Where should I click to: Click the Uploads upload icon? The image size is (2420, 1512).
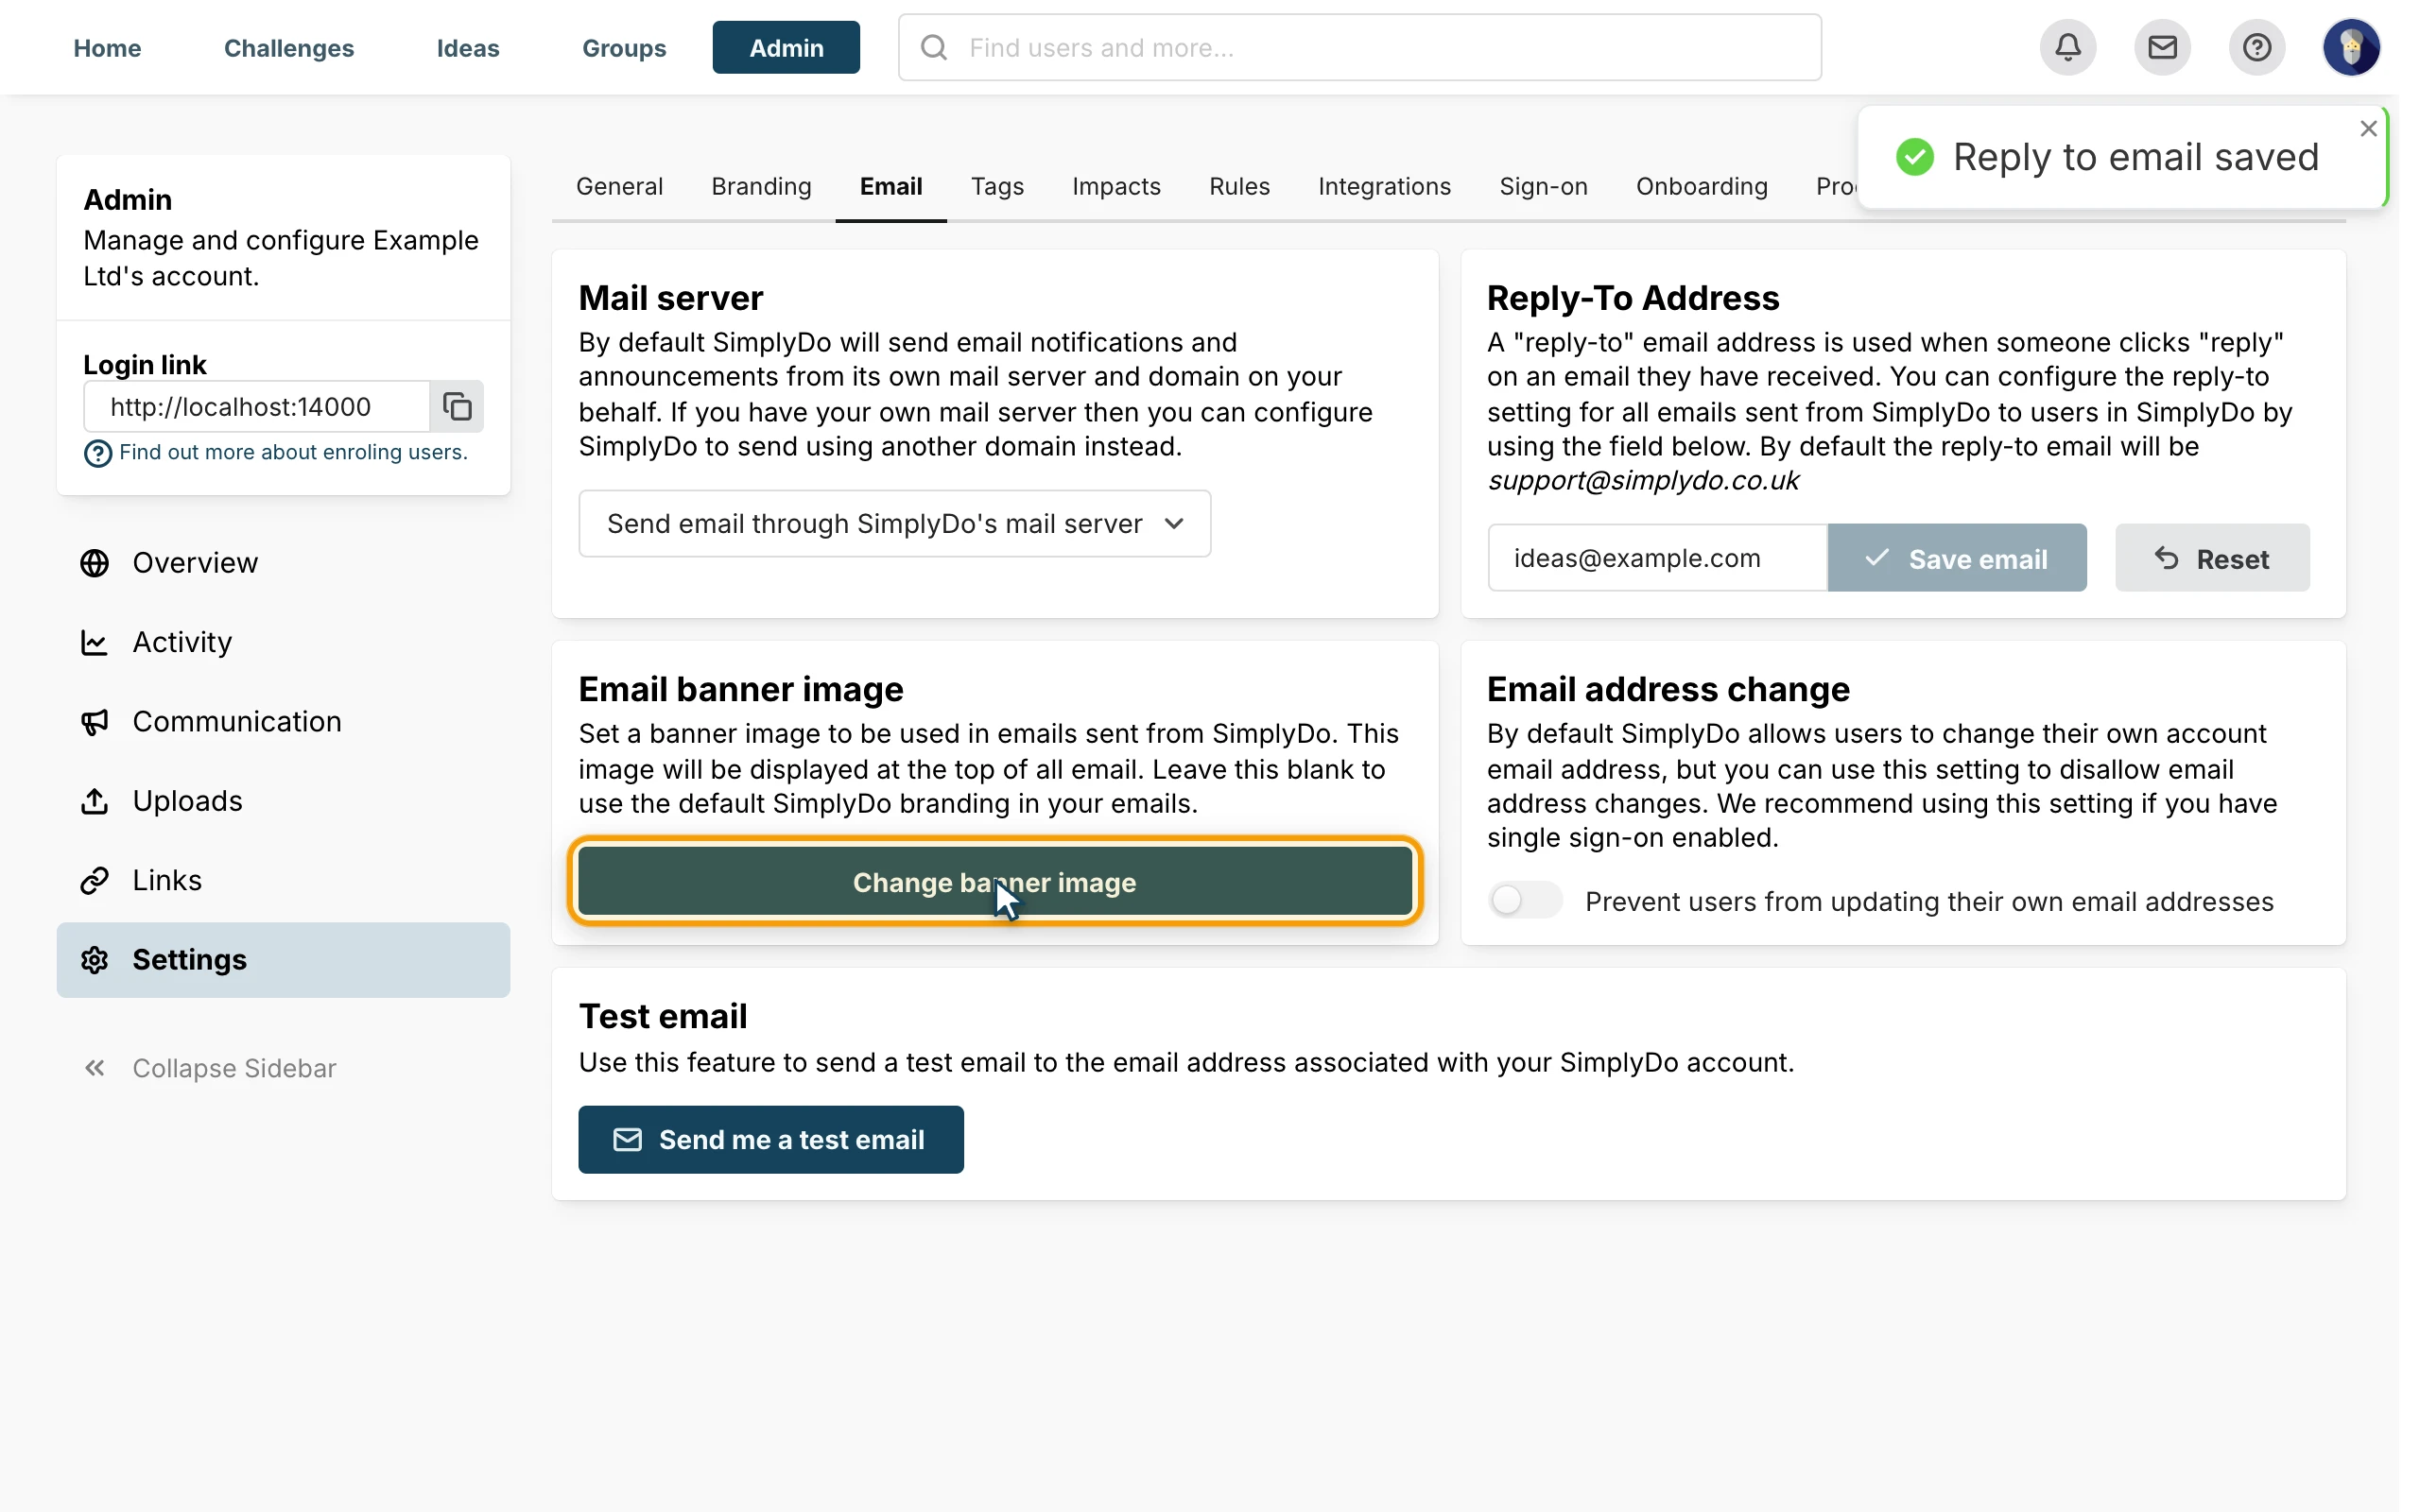95,801
